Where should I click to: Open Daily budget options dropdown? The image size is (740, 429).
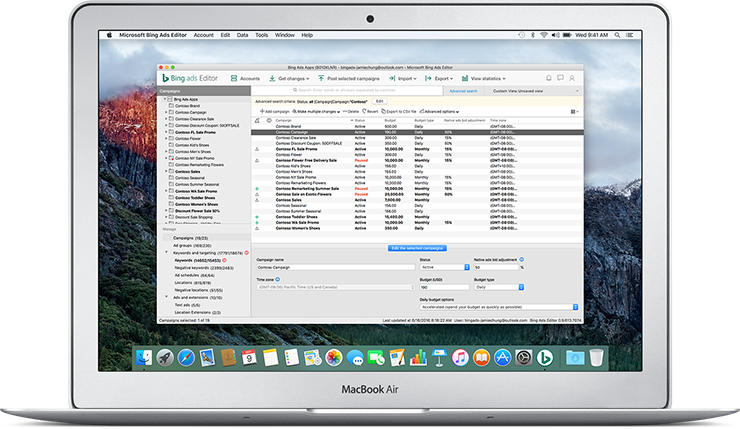(x=499, y=307)
